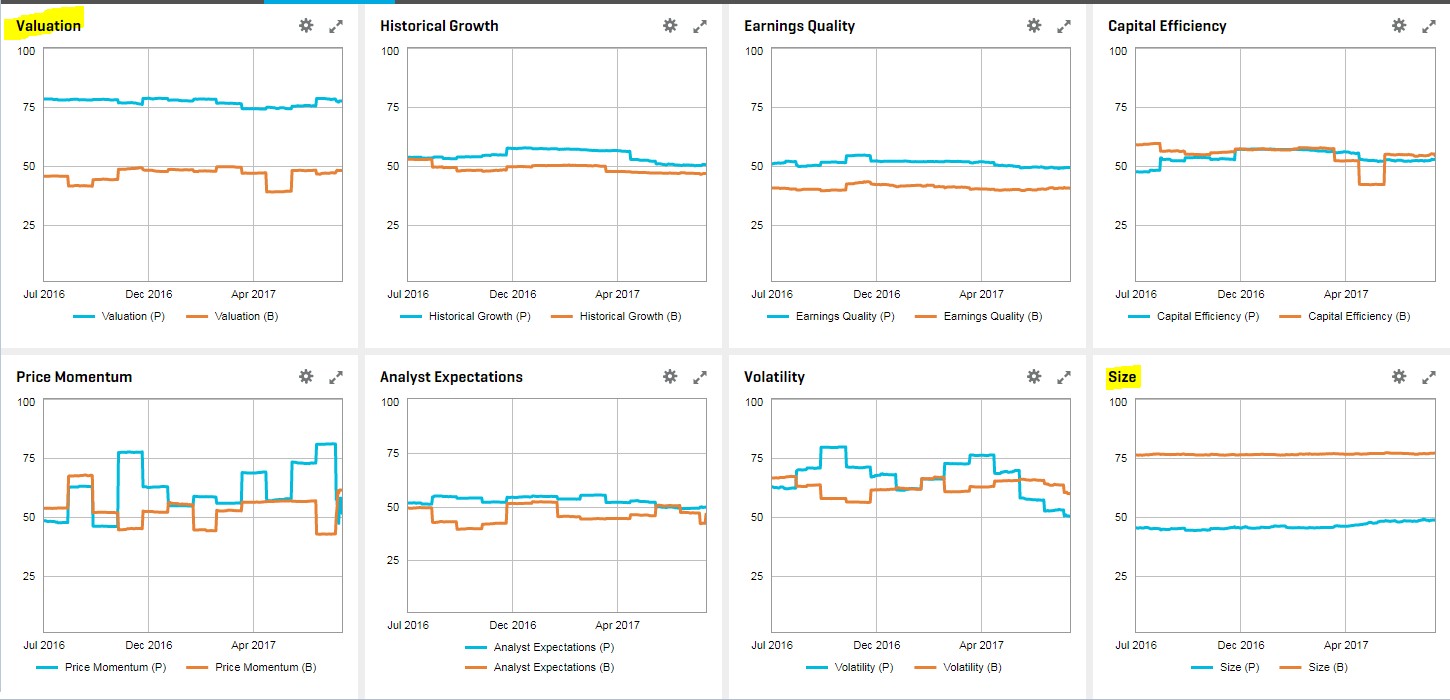
Task: Click the Capital Efficiency (P) legend label
Action: (1207, 317)
